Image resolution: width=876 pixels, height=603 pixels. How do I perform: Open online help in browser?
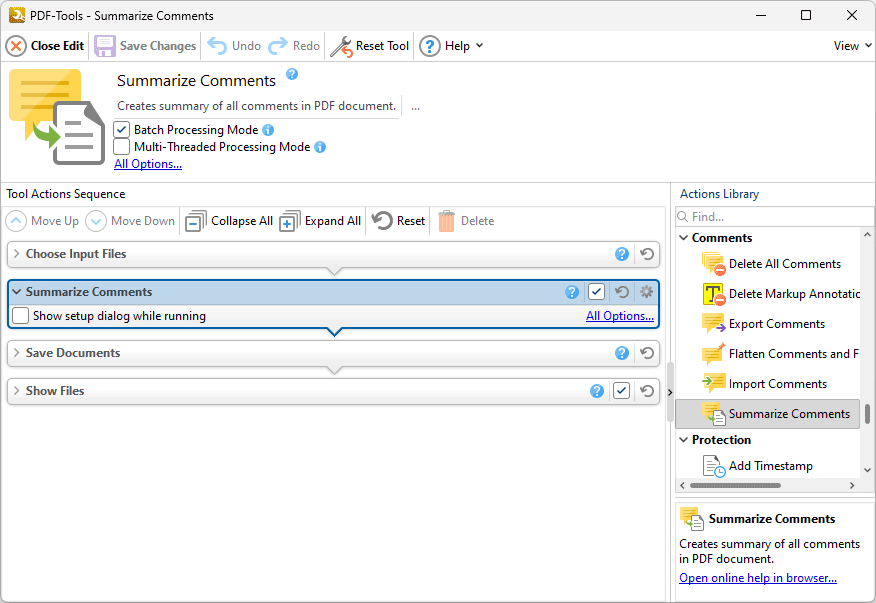(x=757, y=577)
